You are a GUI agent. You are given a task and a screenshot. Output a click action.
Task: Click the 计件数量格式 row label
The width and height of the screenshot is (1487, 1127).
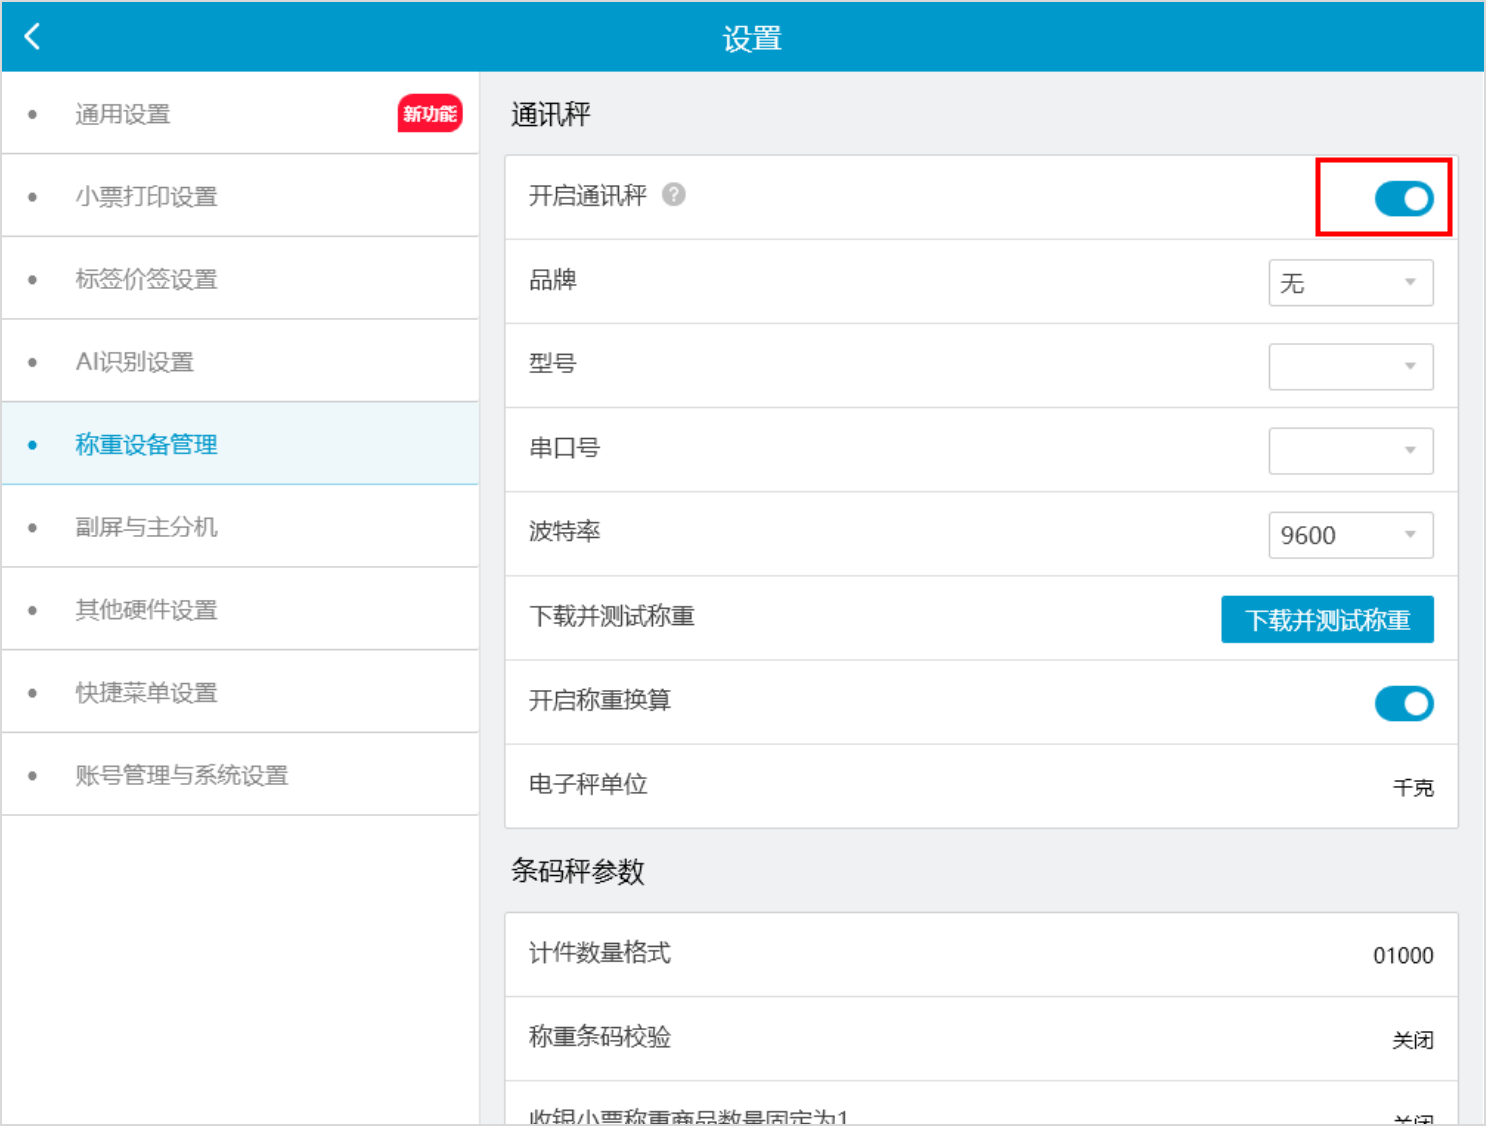tap(599, 952)
